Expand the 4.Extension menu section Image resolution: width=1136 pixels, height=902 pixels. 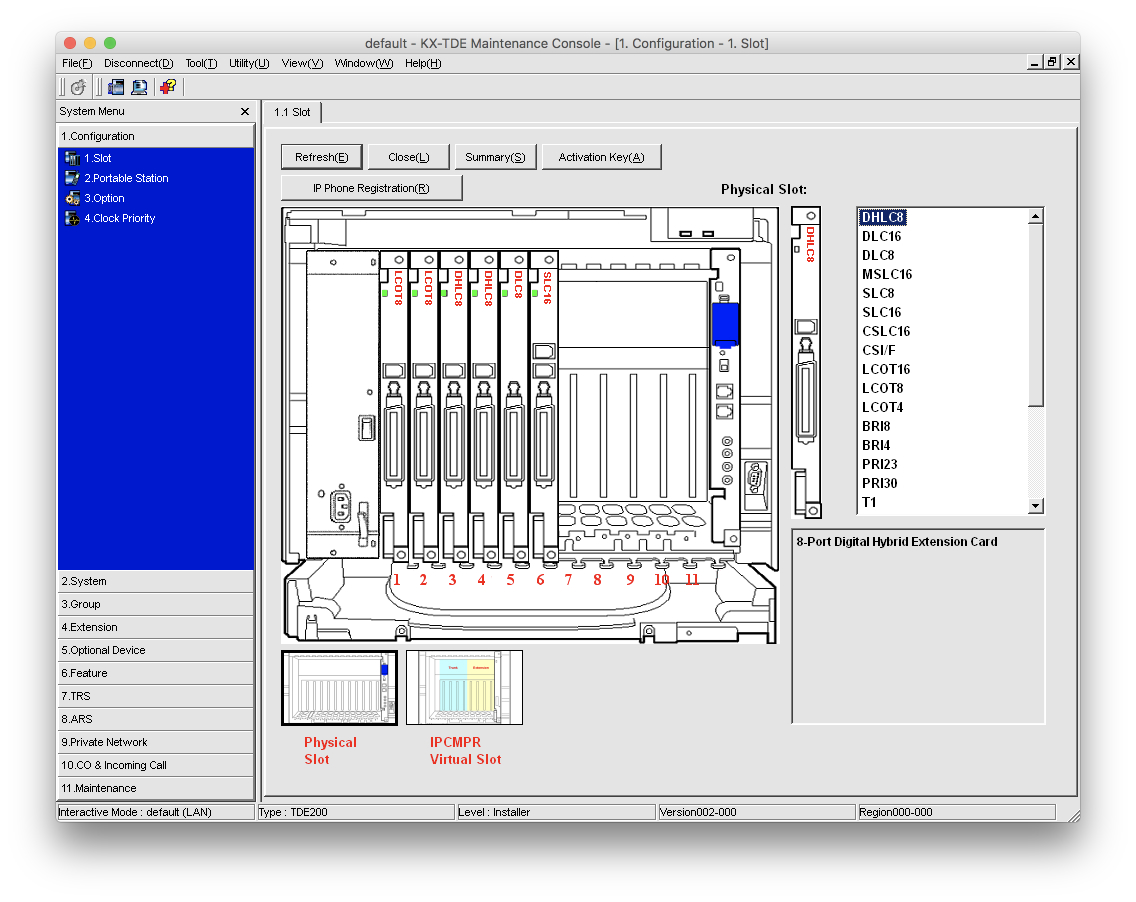156,627
